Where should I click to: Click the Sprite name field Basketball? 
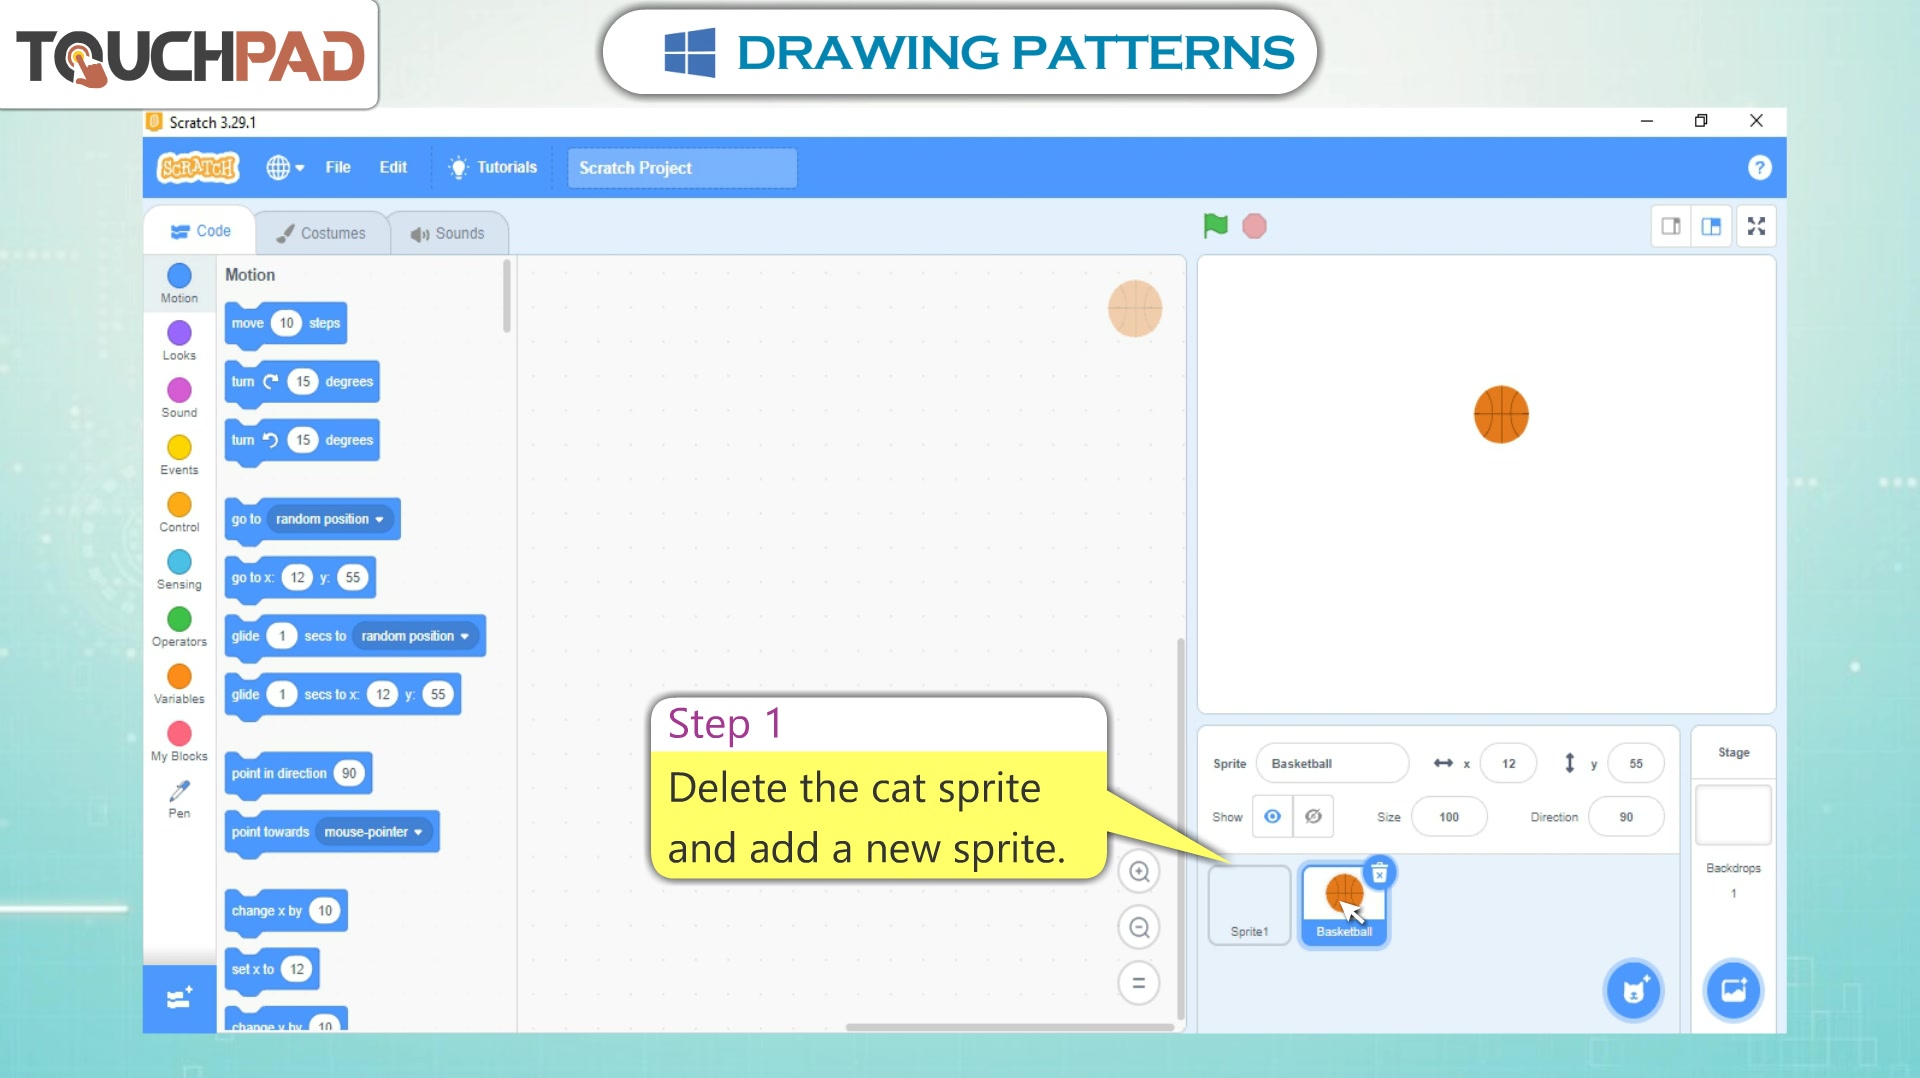tap(1332, 763)
